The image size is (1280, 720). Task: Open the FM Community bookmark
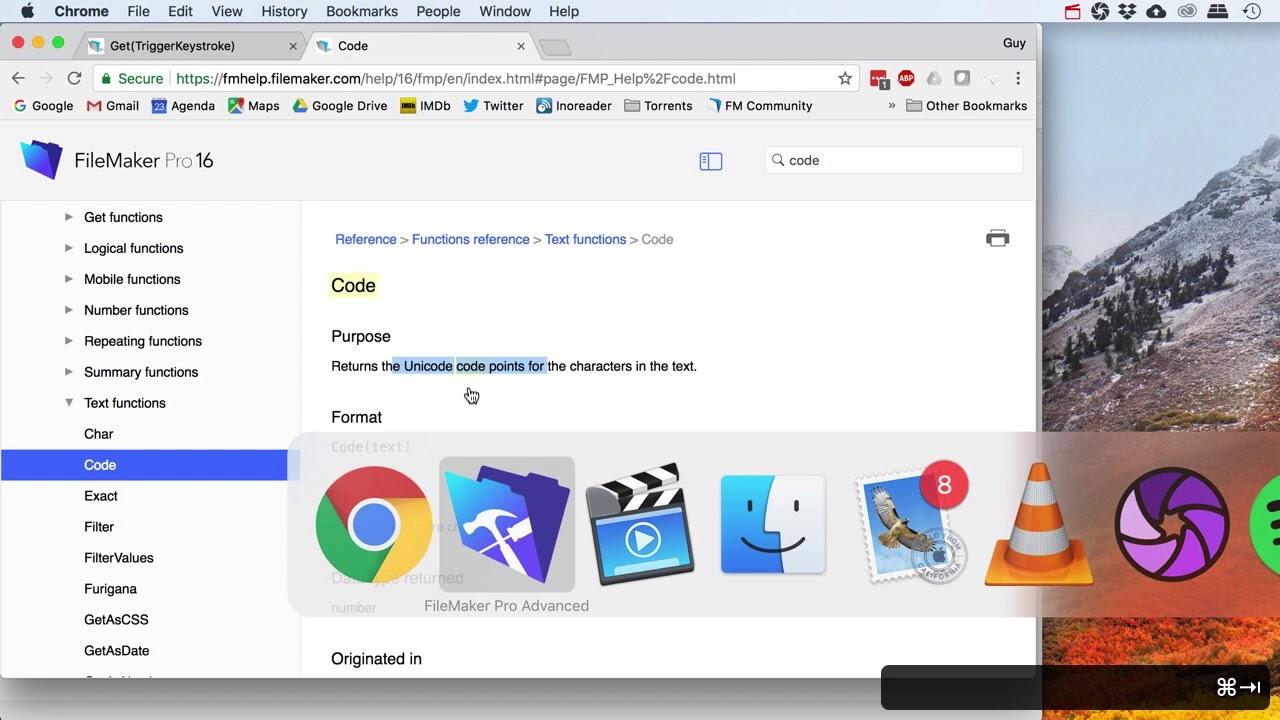[759, 105]
